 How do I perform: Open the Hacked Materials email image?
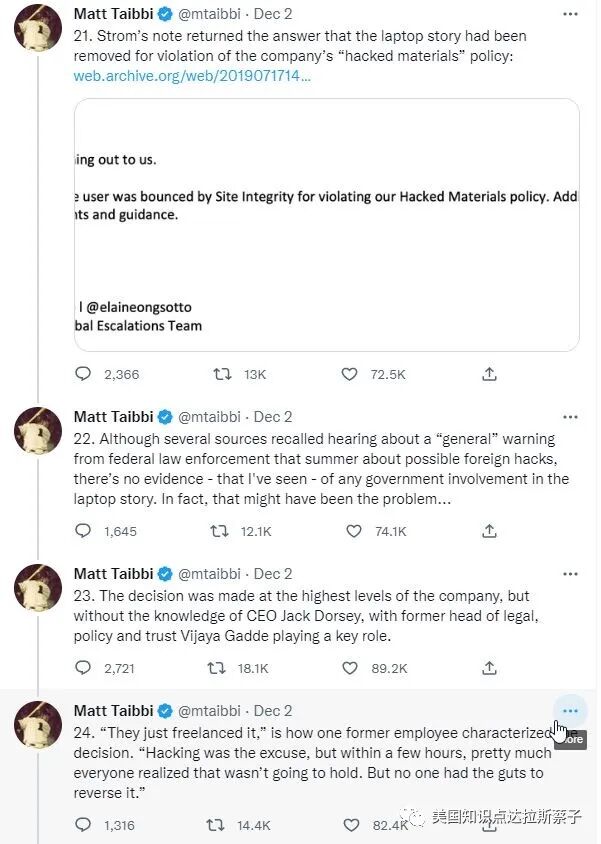click(x=327, y=225)
